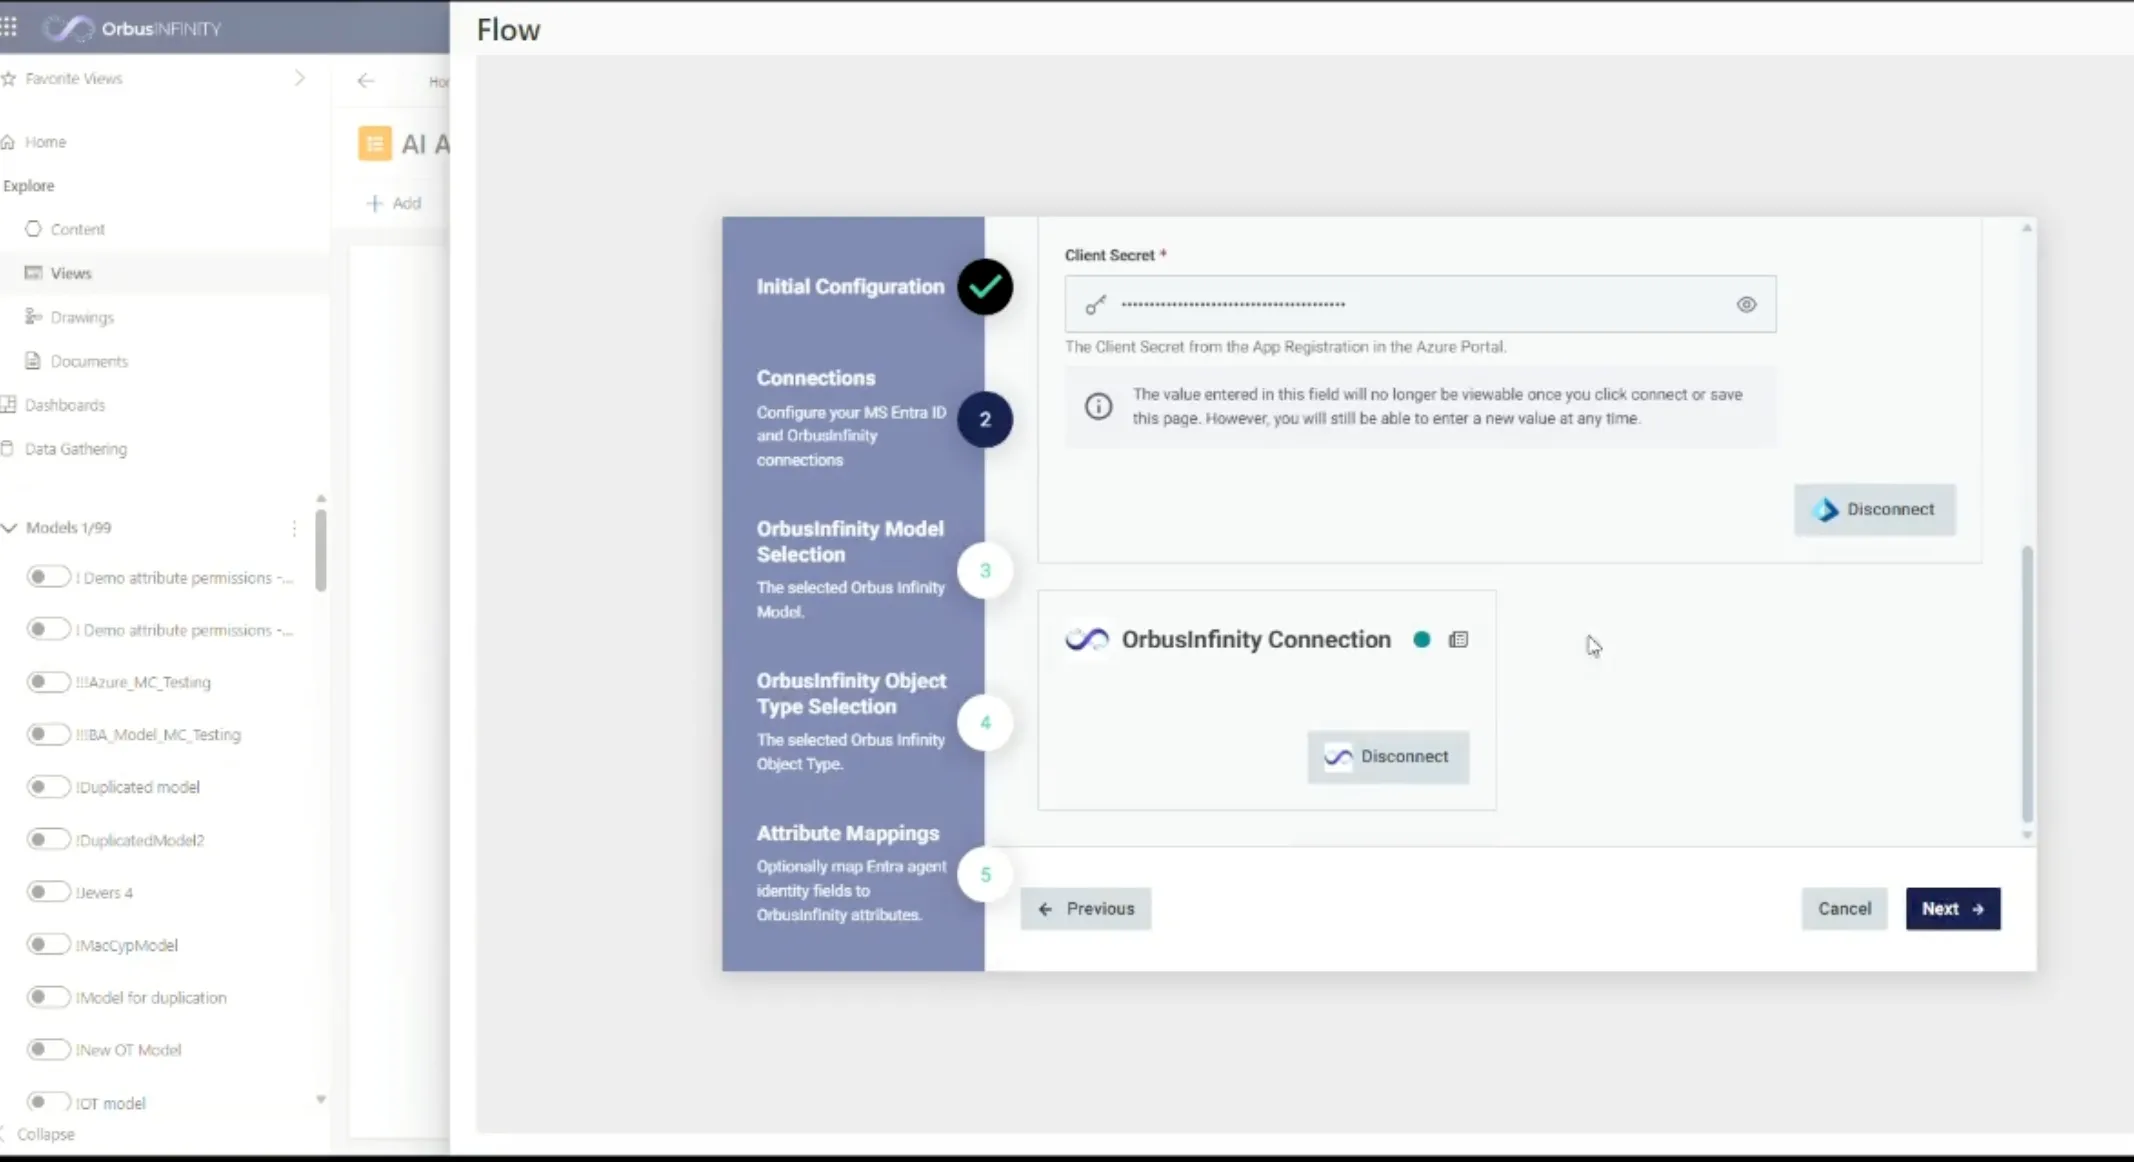Cancel the Flow wizard
Viewport: 2134px width, 1162px height.
coord(1845,909)
